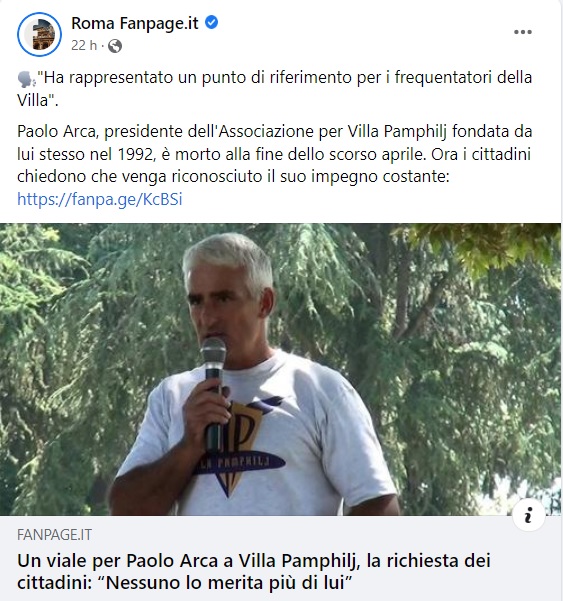The width and height of the screenshot is (563, 601).
Task: Open the Roma Fanpage.it profile picture
Action: pyautogui.click(x=39, y=34)
